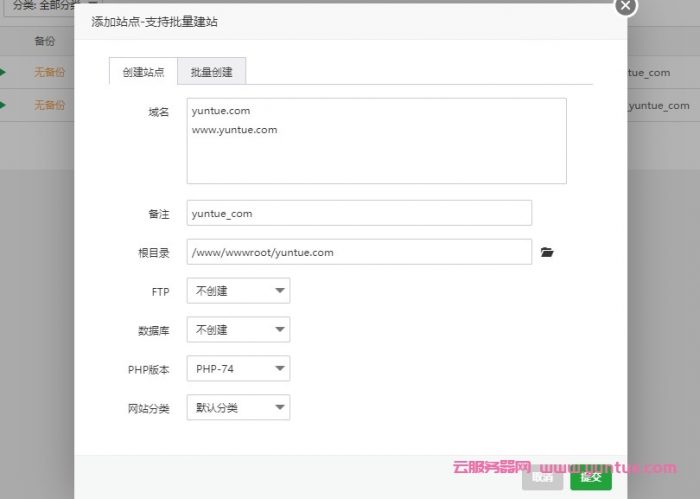Image resolution: width=700 pixels, height=499 pixels.
Task: Switch to the 创建站点 tab
Action: [142, 71]
